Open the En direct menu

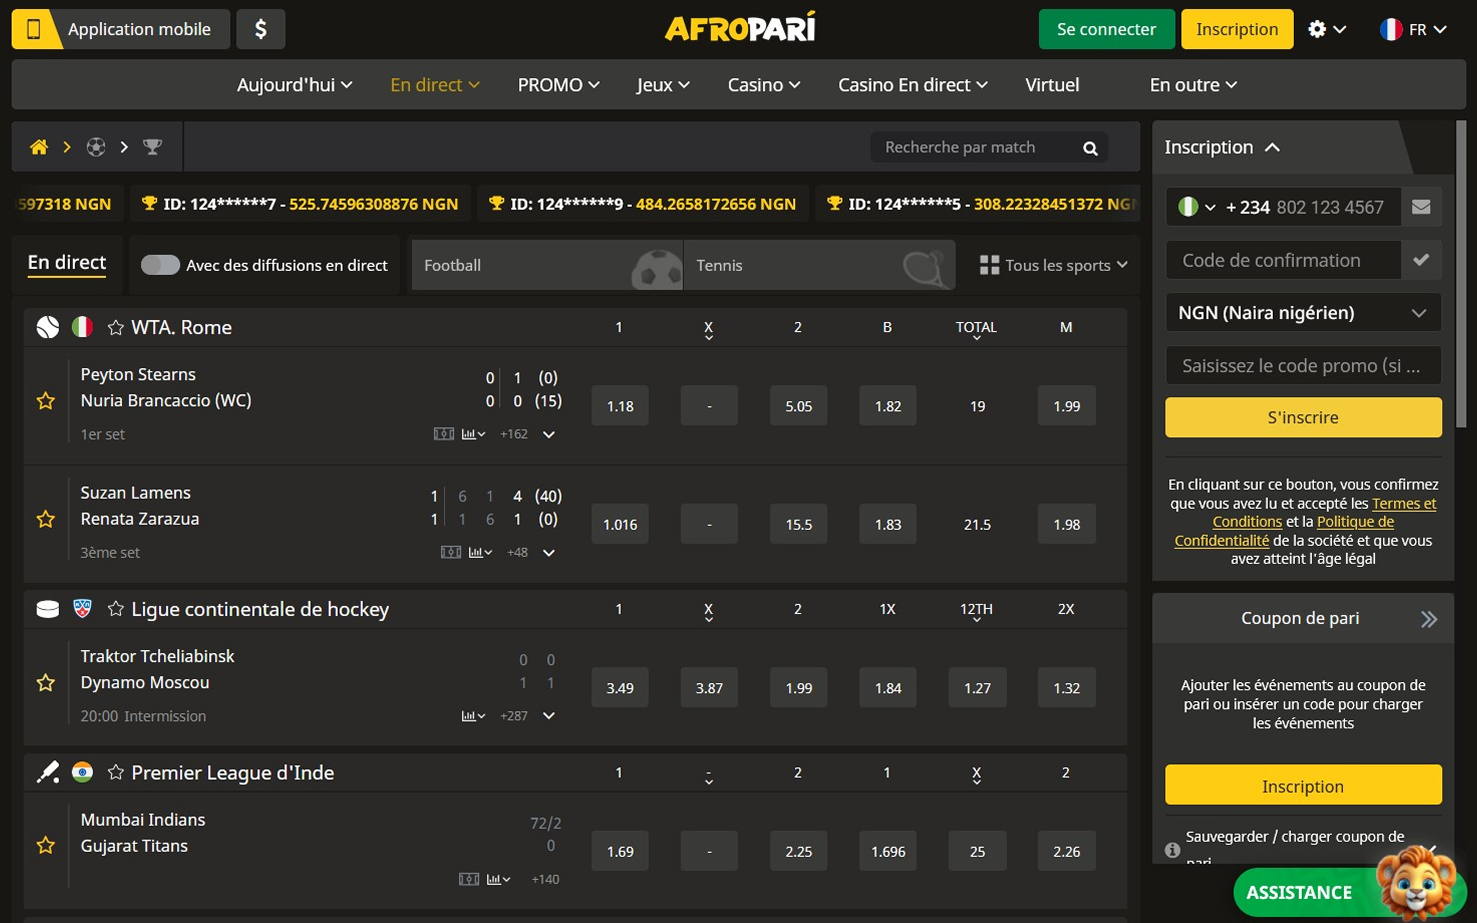coord(435,85)
